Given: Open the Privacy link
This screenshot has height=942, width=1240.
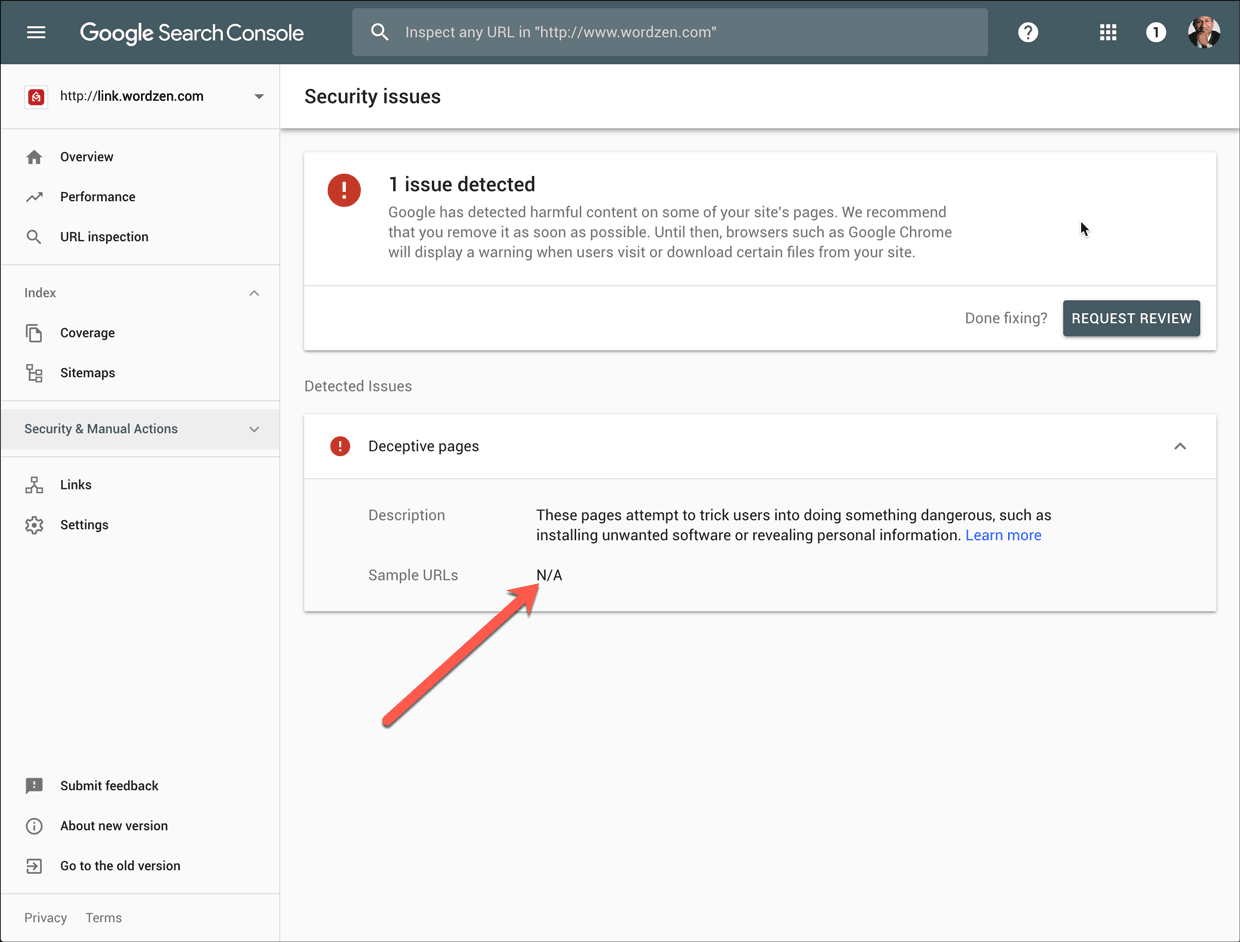Looking at the screenshot, I should click(46, 918).
